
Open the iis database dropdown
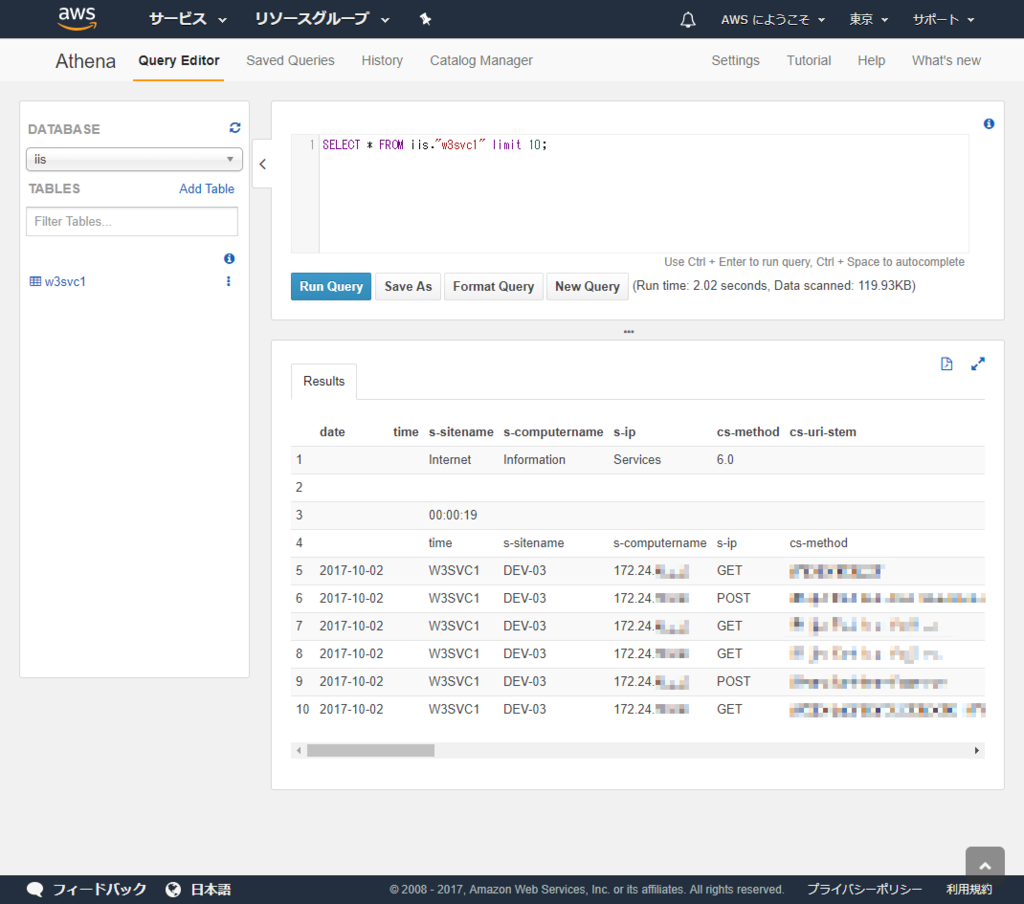click(134, 159)
